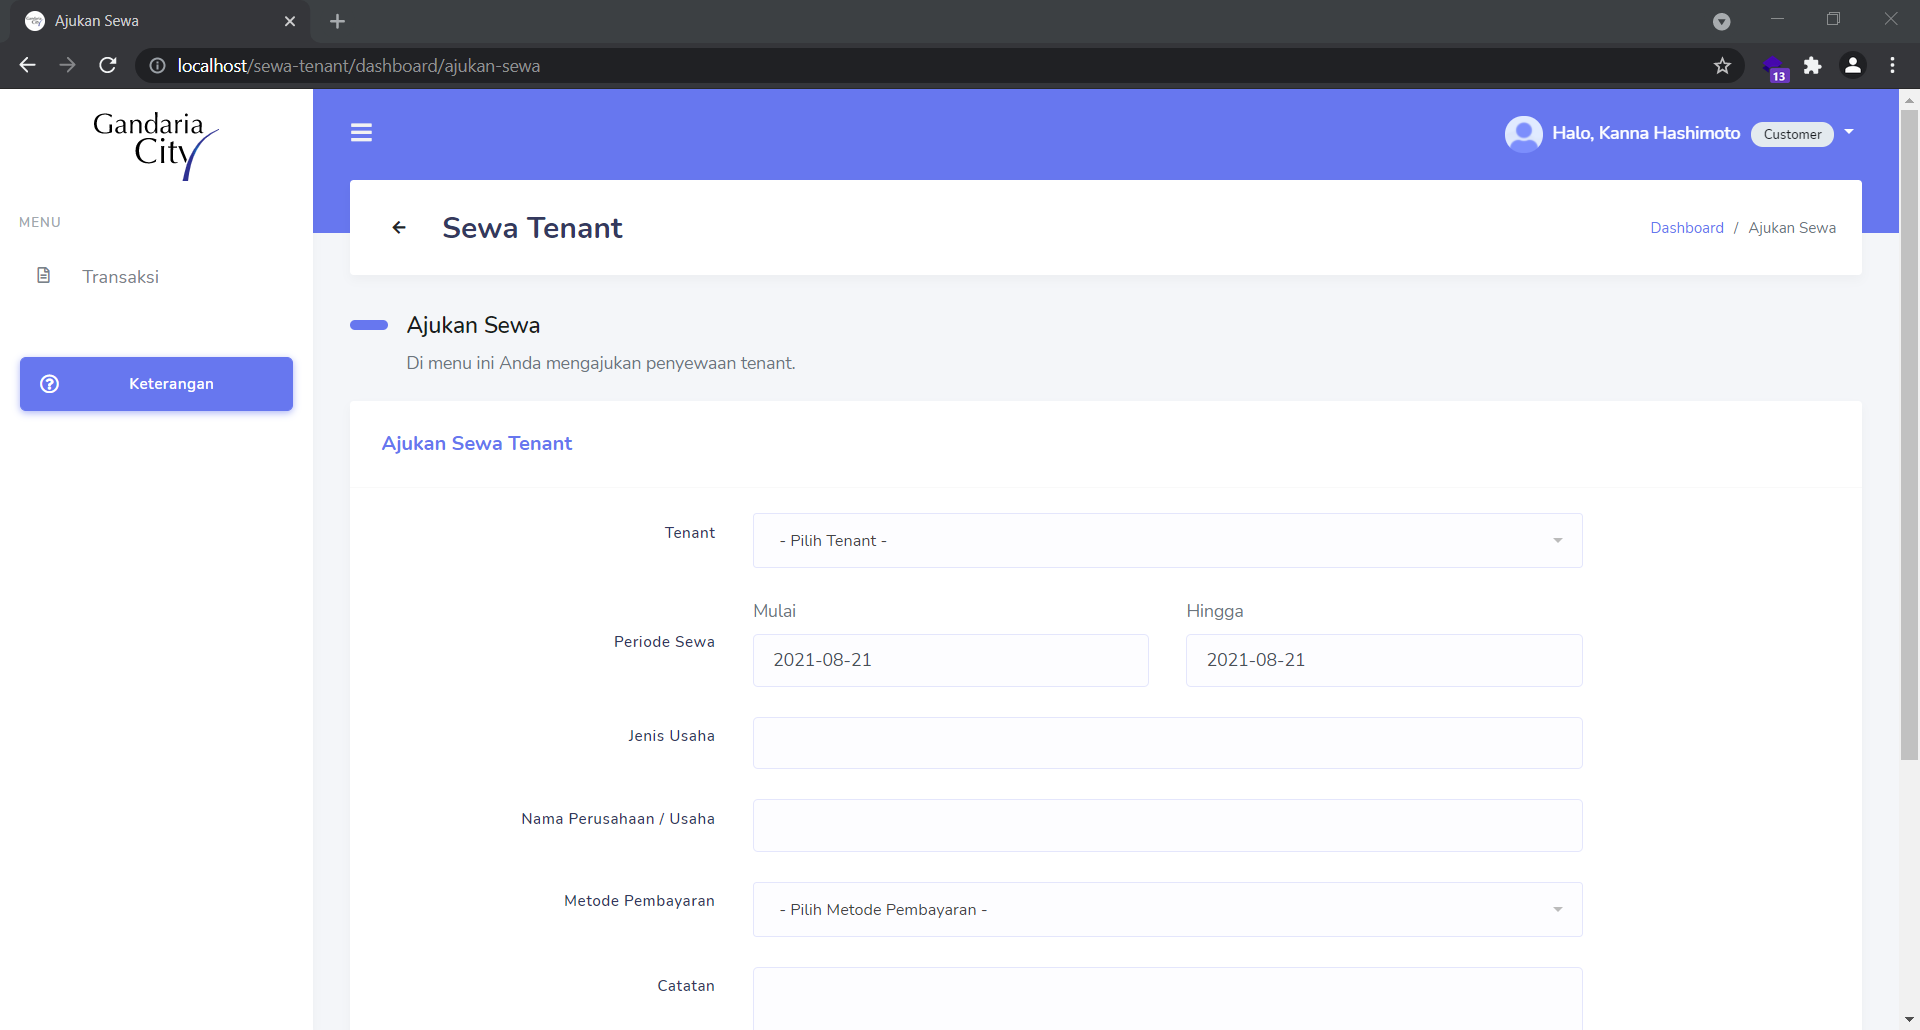Screen dimensions: 1920x1030
Task: Select Transaksi in the sidebar menu
Action: pyautogui.click(x=120, y=276)
